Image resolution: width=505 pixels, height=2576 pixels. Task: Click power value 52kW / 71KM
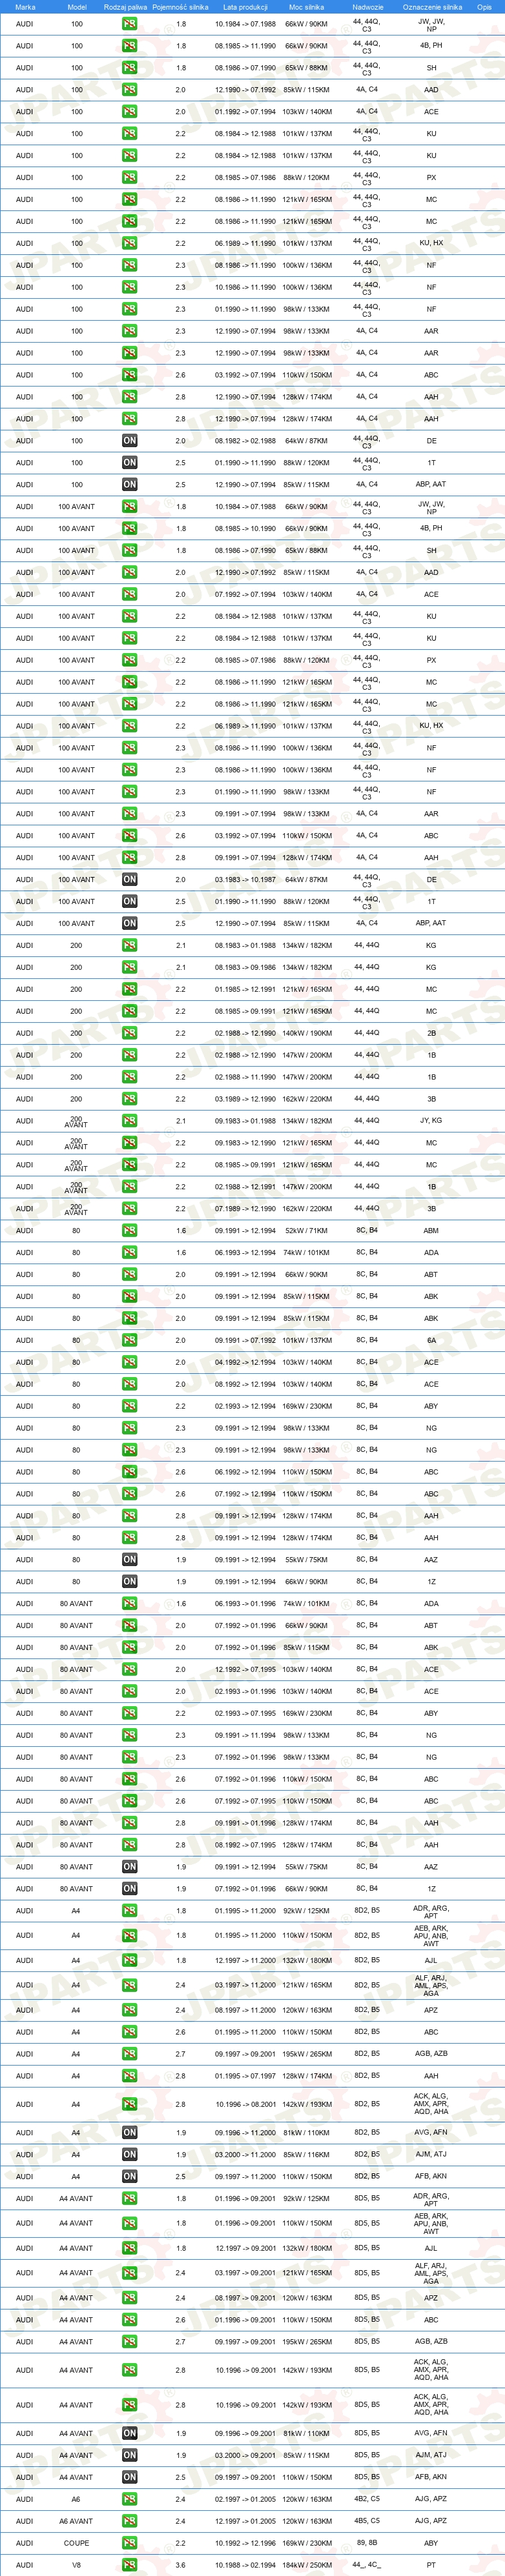(x=306, y=1230)
